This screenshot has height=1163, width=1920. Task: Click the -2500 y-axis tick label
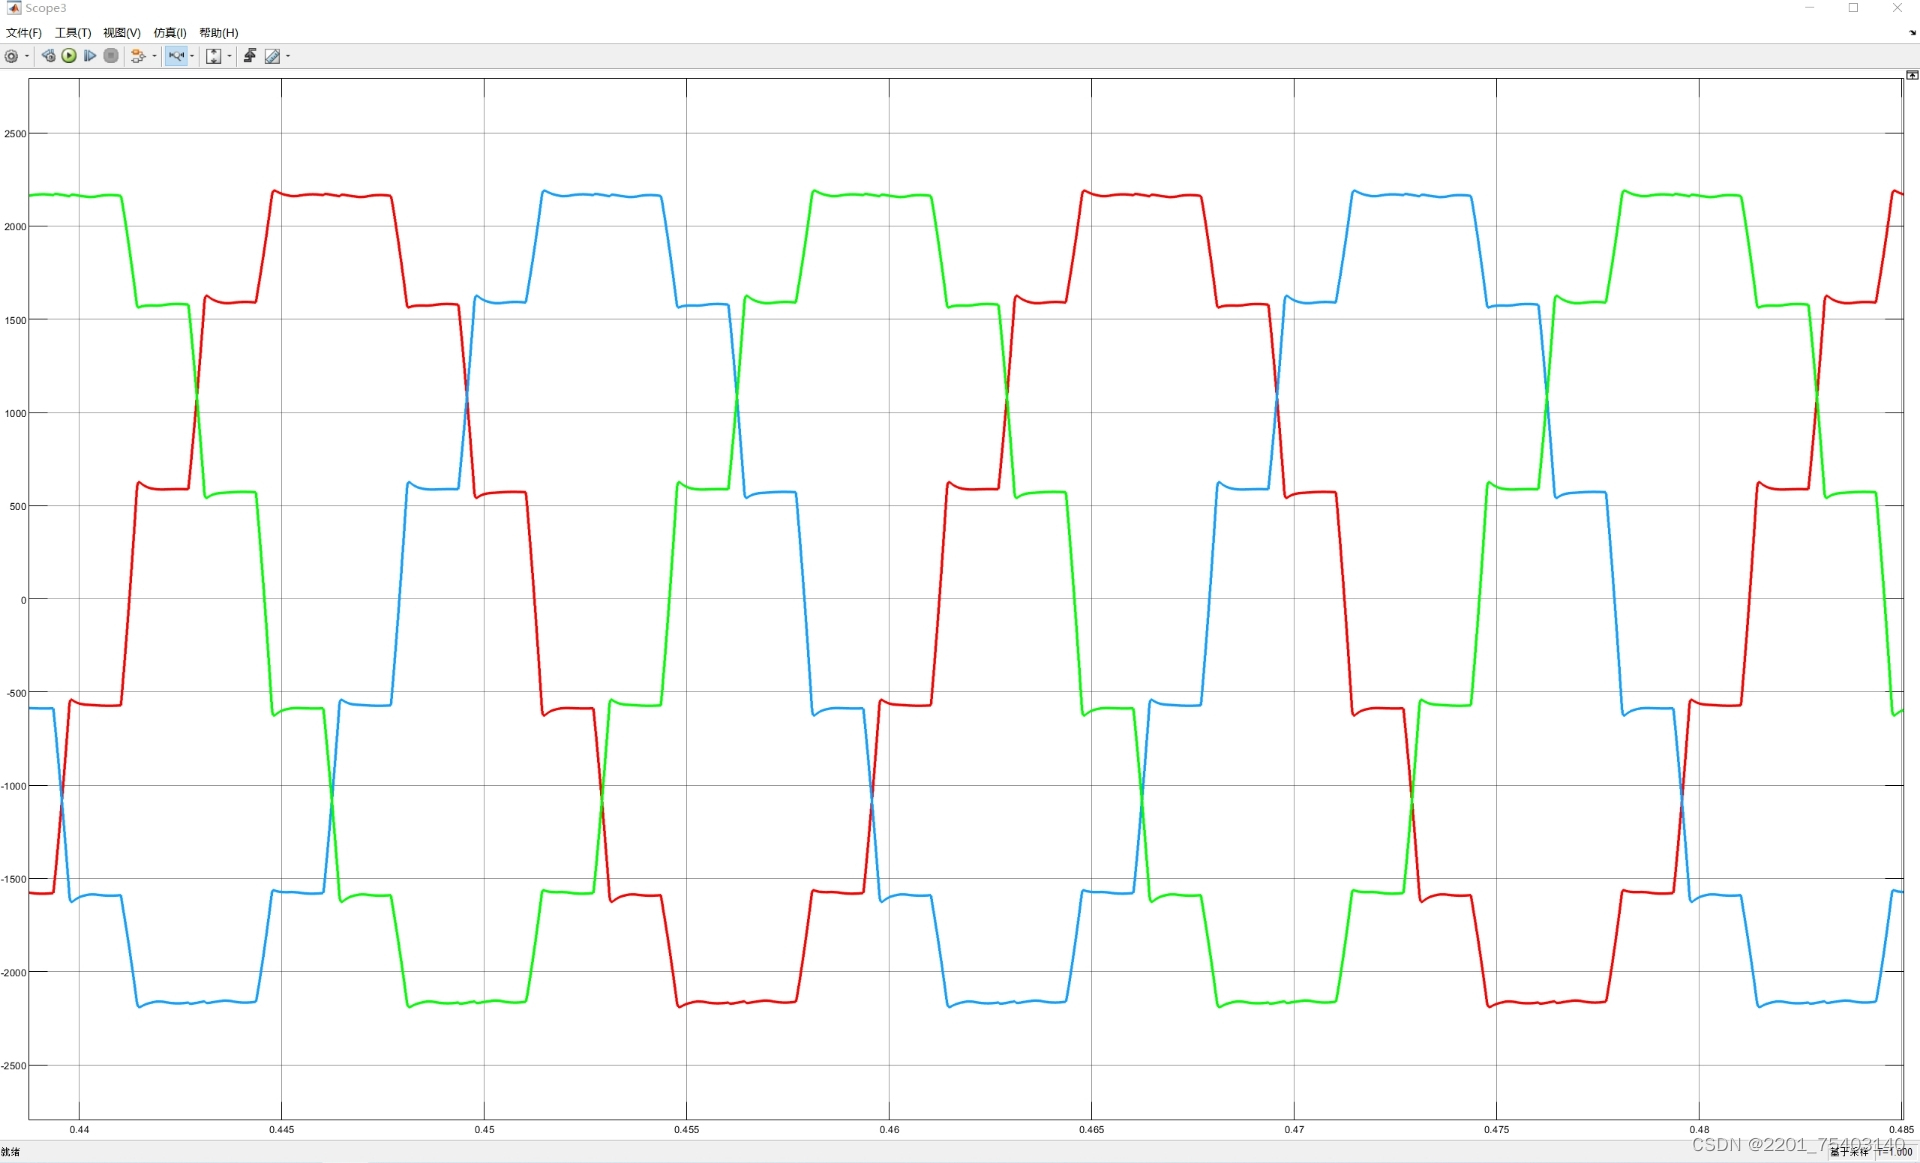tap(14, 1066)
